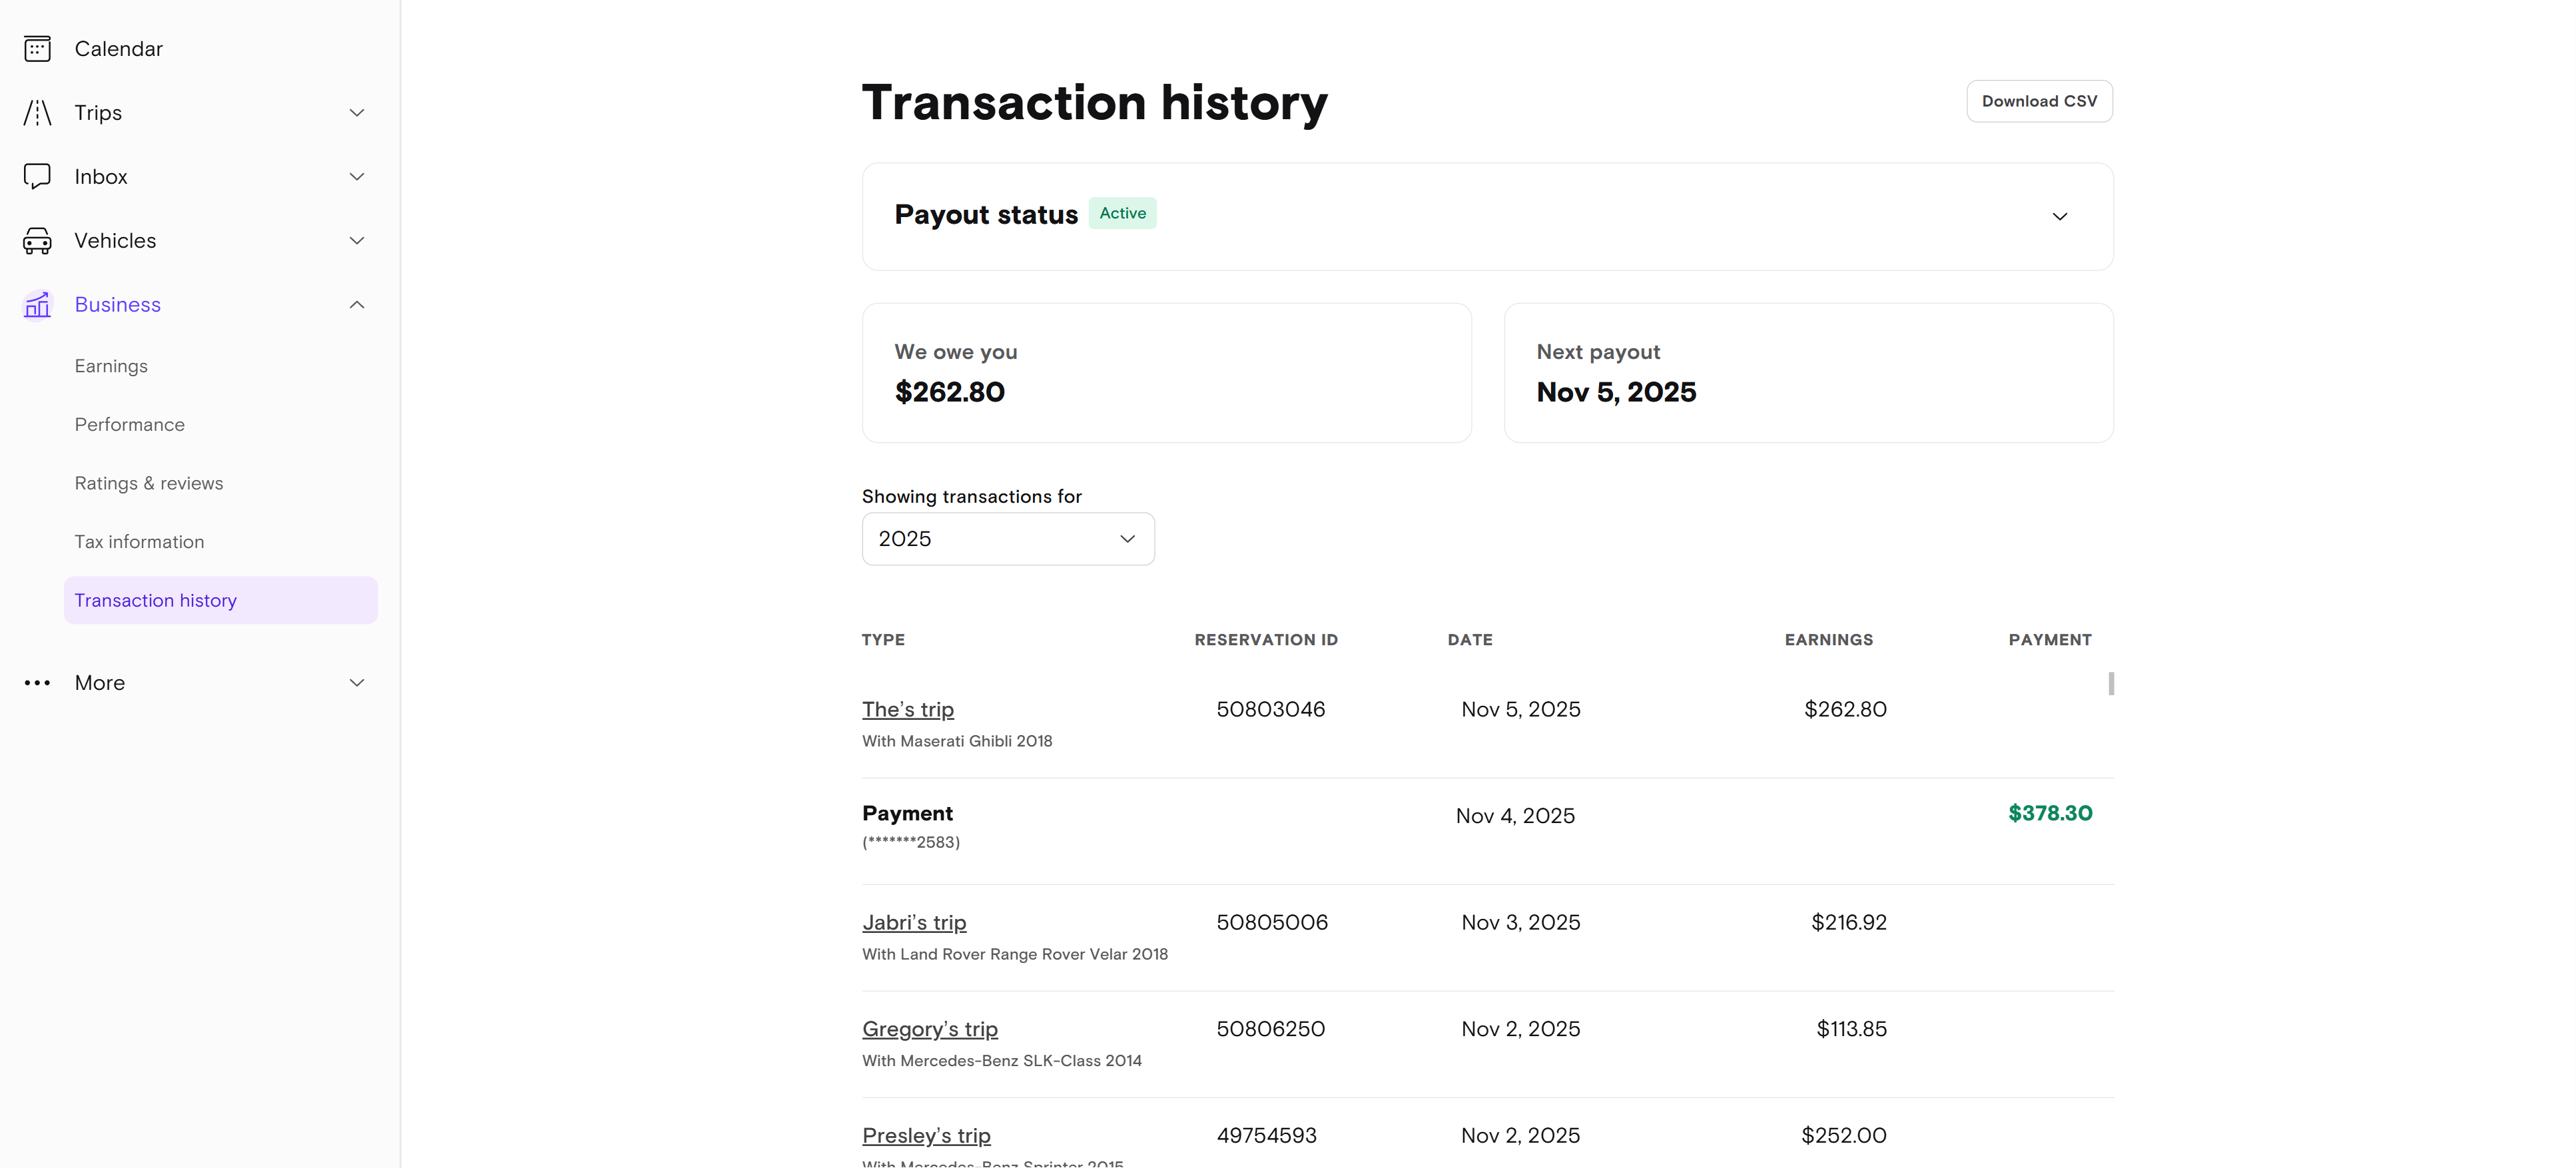
Task: Expand the Vehicles section chevron
Action: [357, 240]
